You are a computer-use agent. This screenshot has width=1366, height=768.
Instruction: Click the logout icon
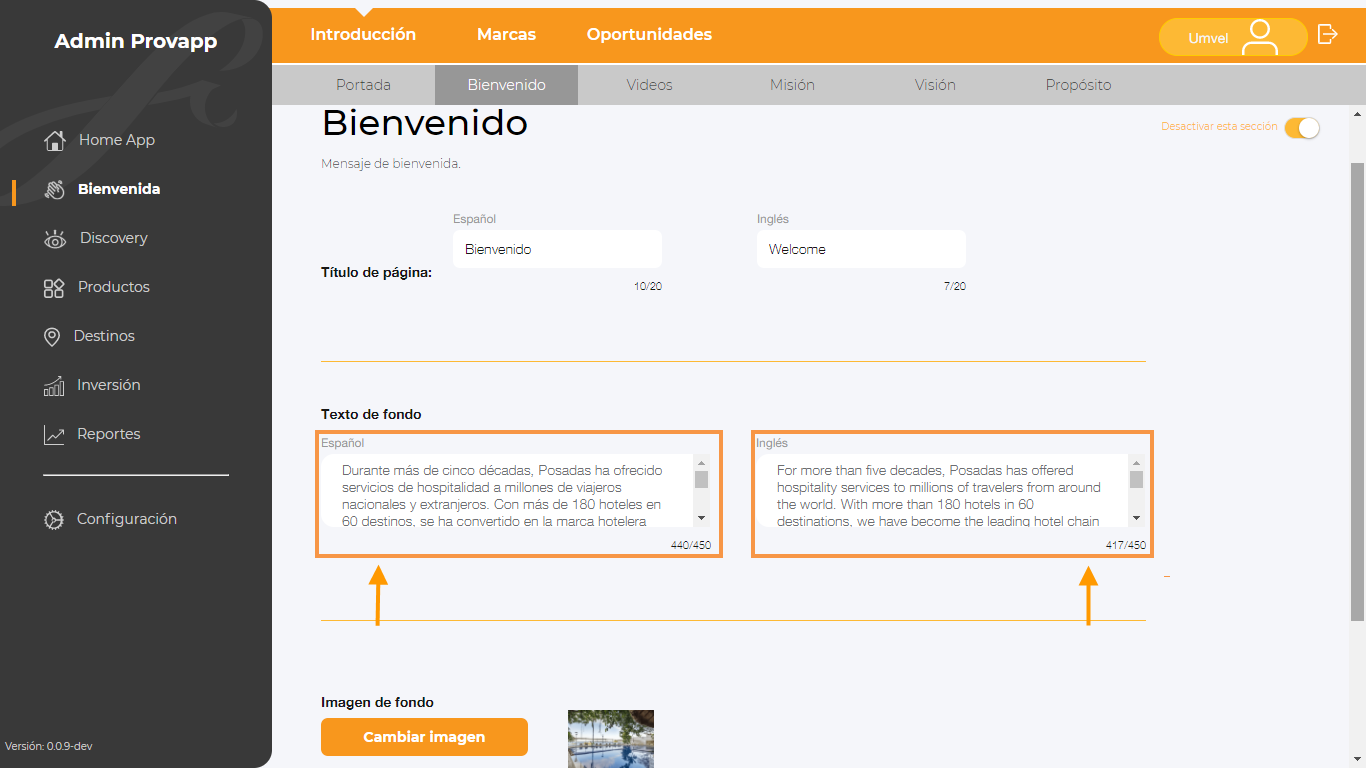1328,34
